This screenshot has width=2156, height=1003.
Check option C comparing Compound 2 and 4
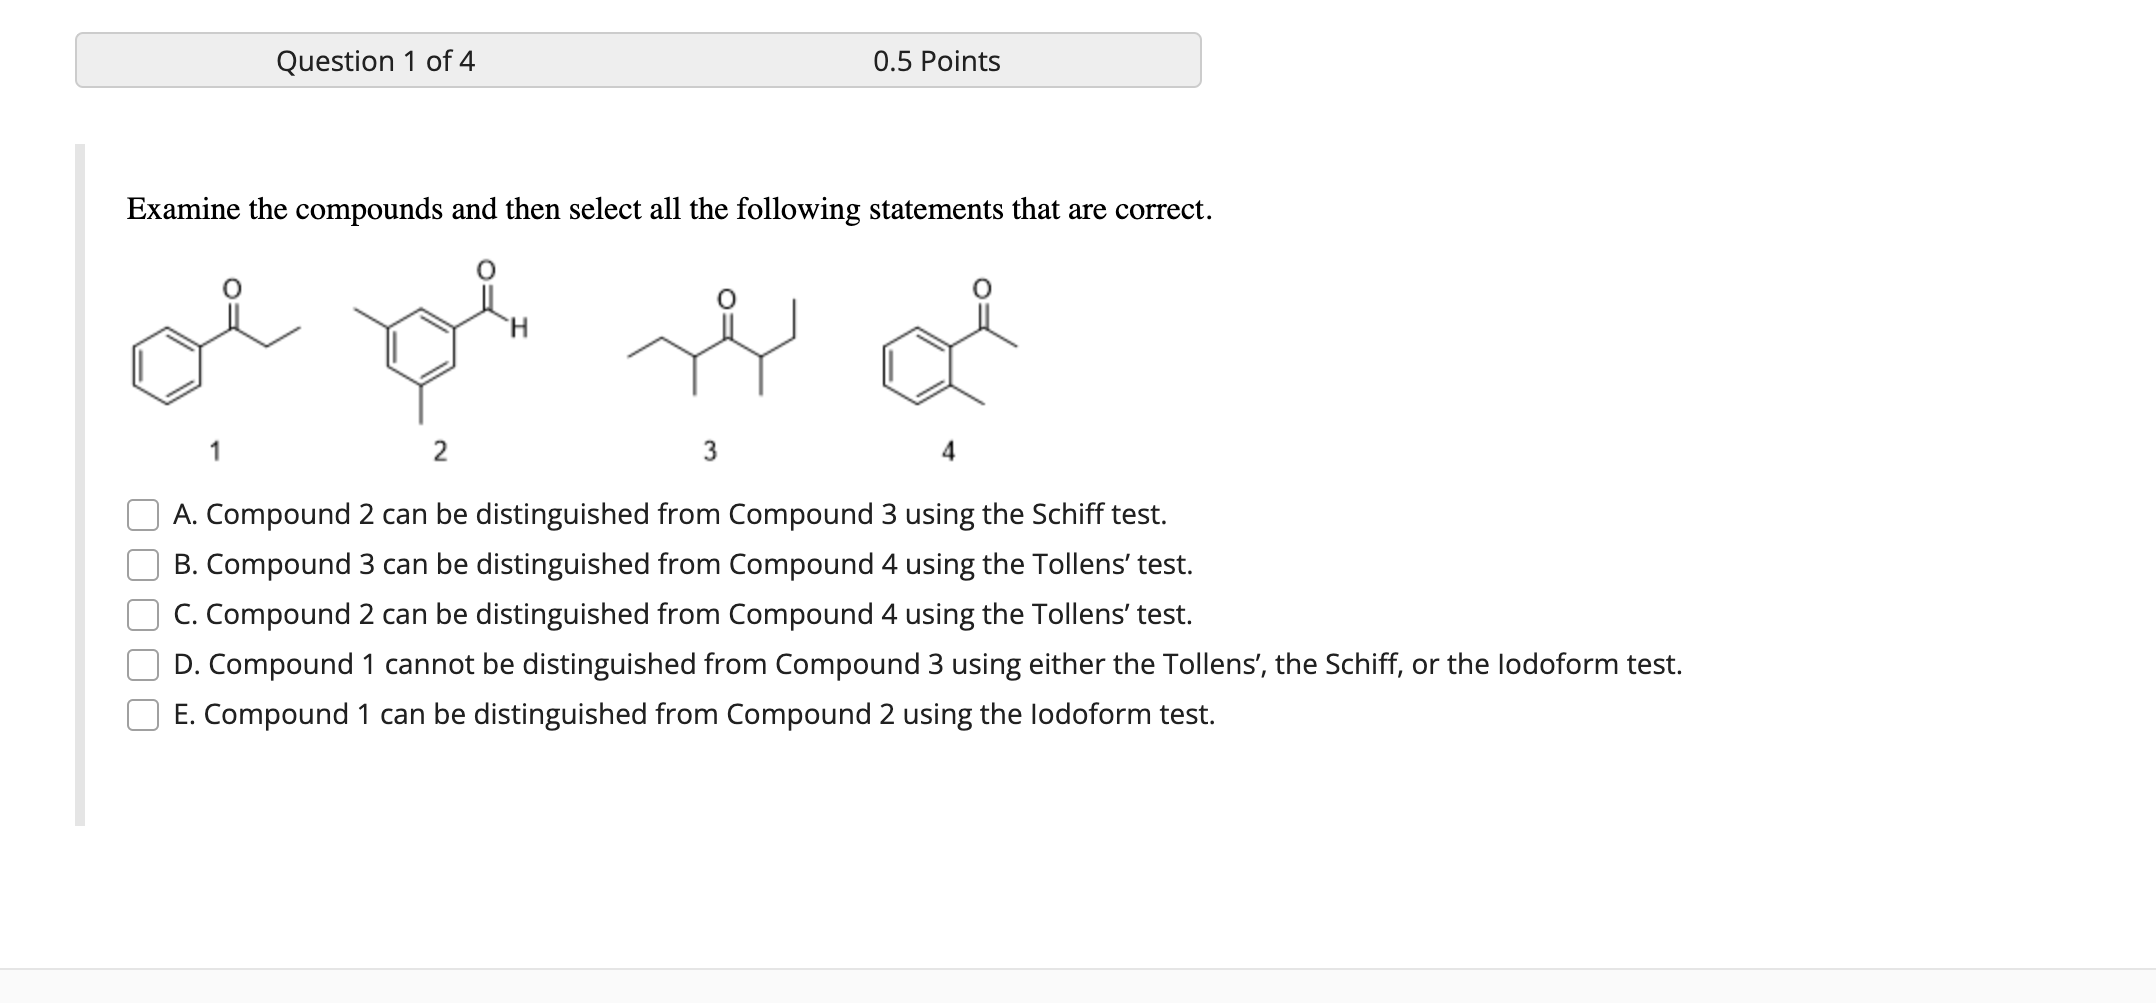(143, 614)
